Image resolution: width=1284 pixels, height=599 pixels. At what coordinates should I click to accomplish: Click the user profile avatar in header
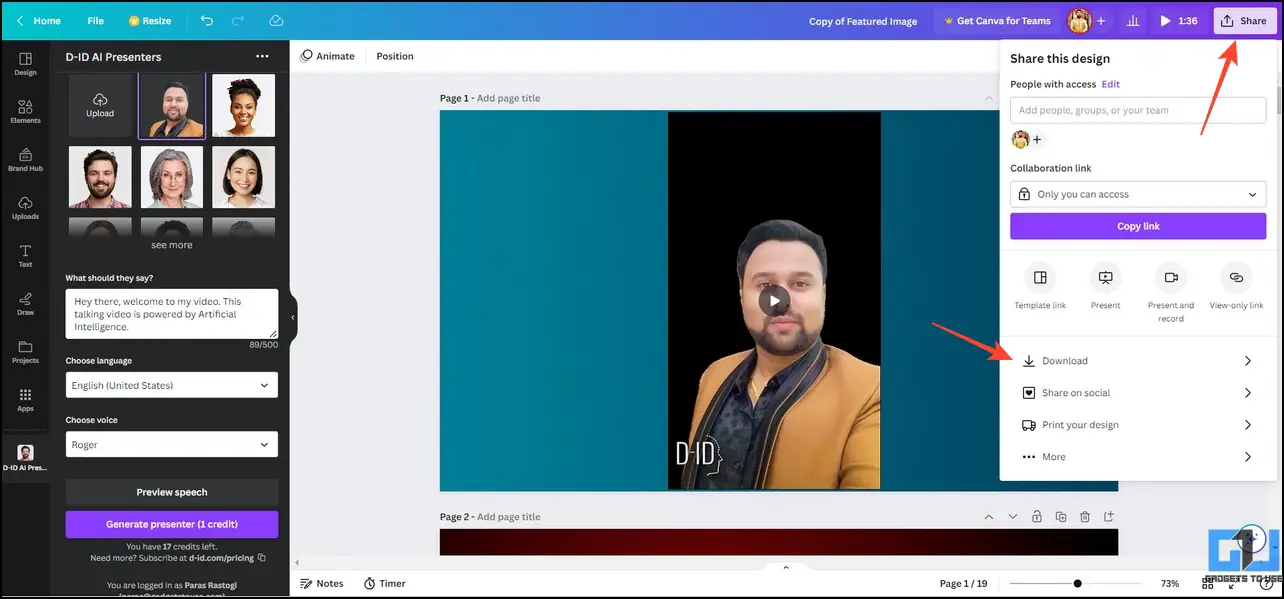pyautogui.click(x=1079, y=20)
